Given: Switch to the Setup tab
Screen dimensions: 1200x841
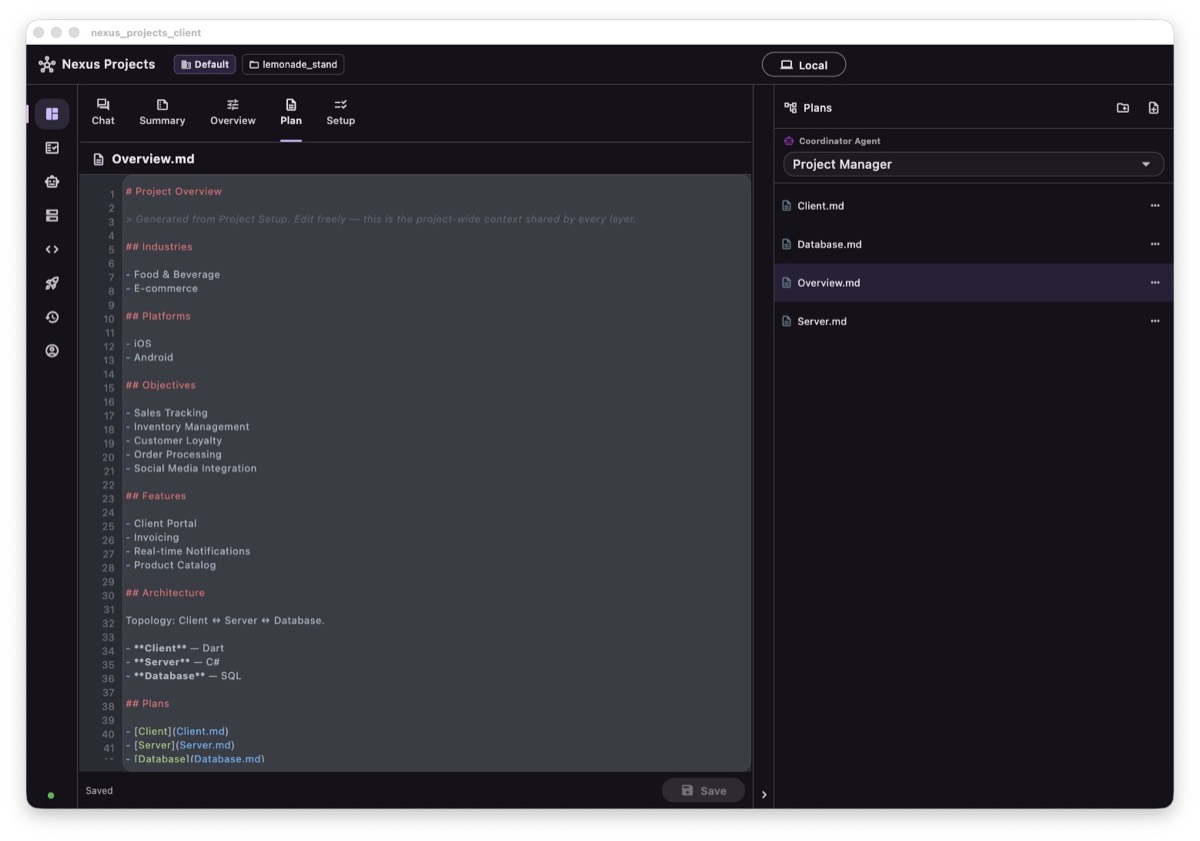Looking at the screenshot, I should 341,112.
